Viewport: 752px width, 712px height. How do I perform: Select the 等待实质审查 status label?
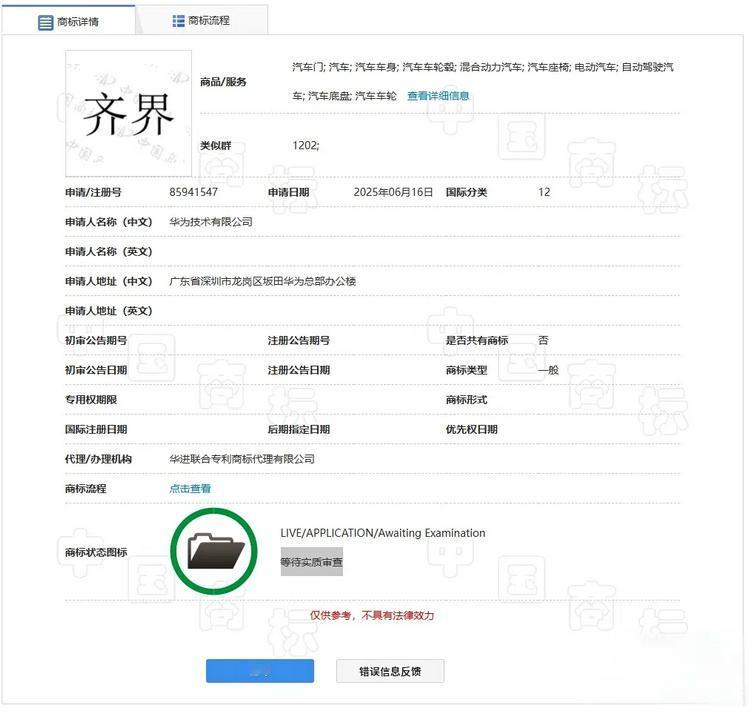(312, 561)
